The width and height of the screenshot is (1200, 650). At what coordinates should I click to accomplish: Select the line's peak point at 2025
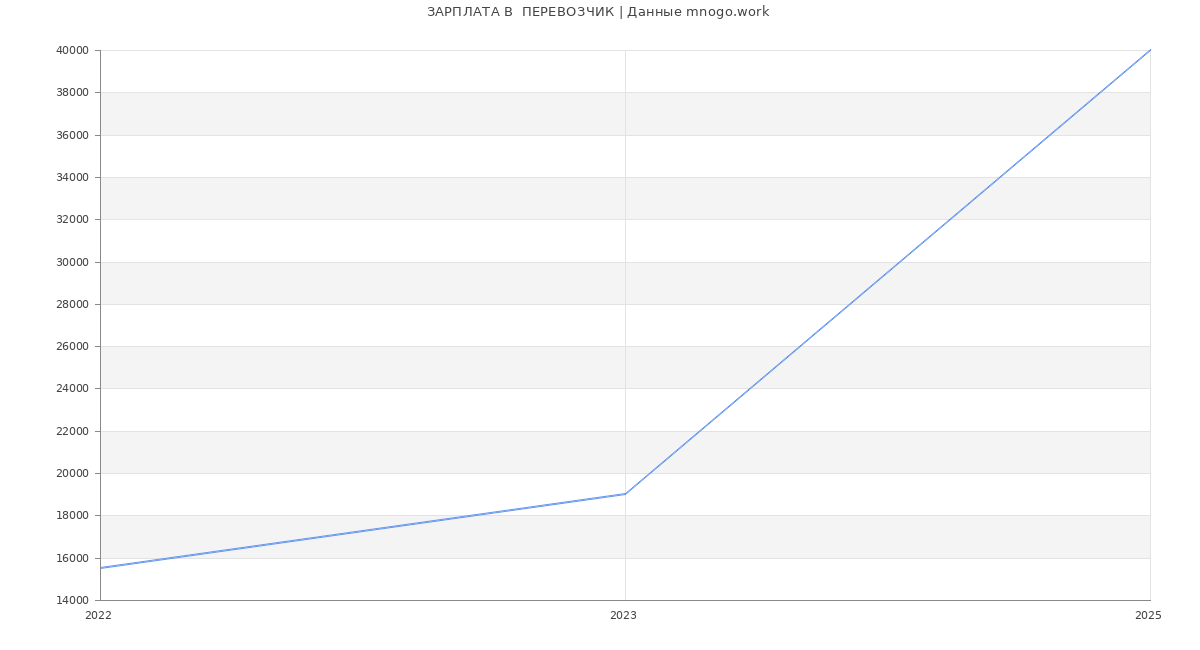[x=1150, y=50]
